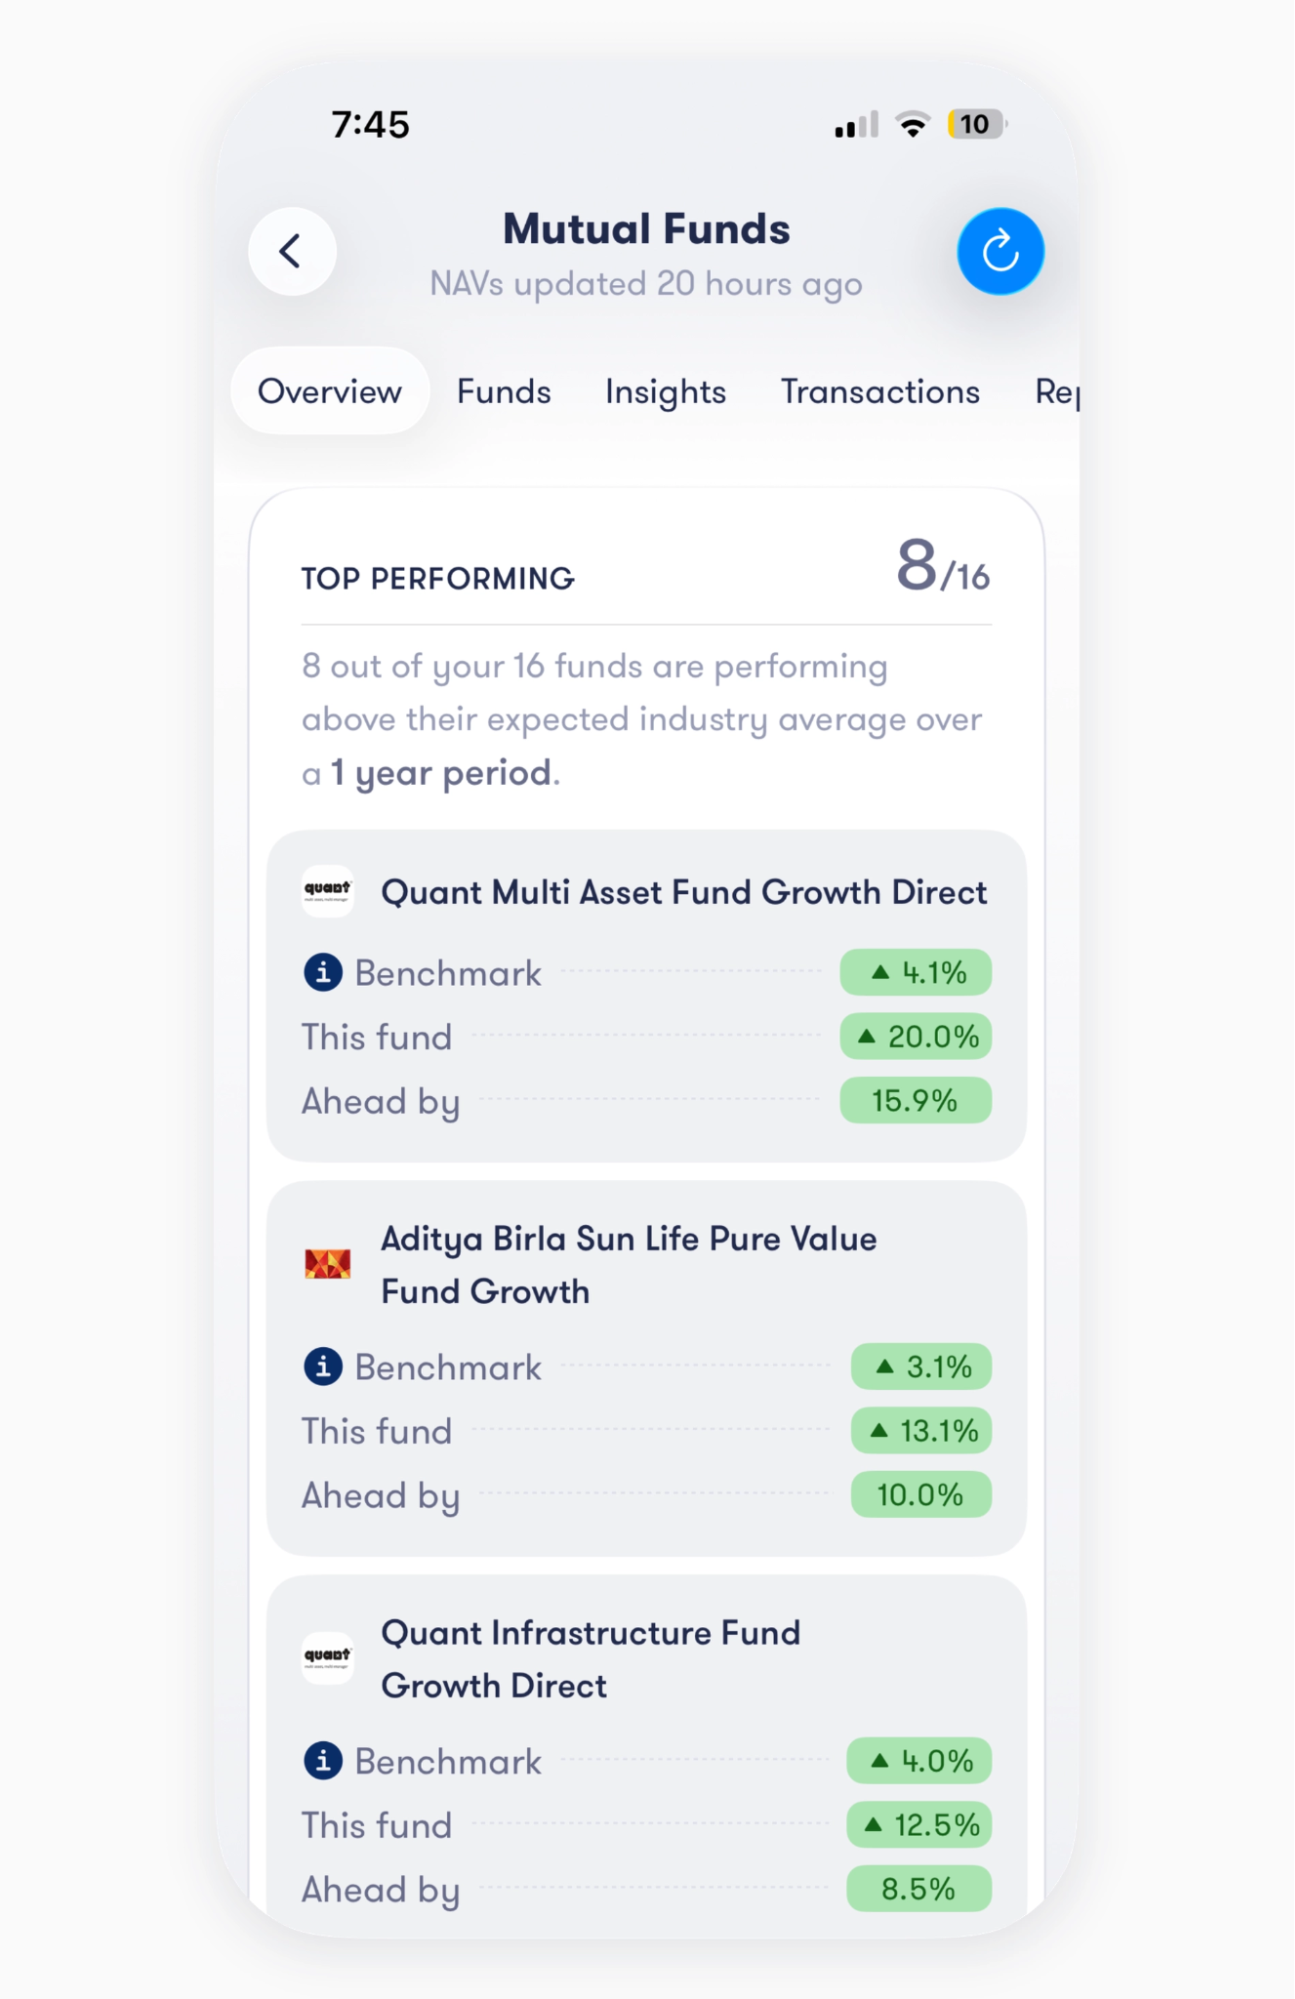Open Quant Infrastructure Fund Growth Direct

coord(591,1659)
